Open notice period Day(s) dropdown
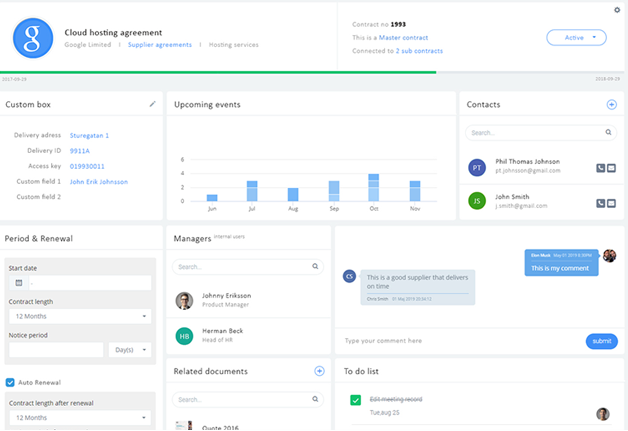 pyautogui.click(x=130, y=350)
